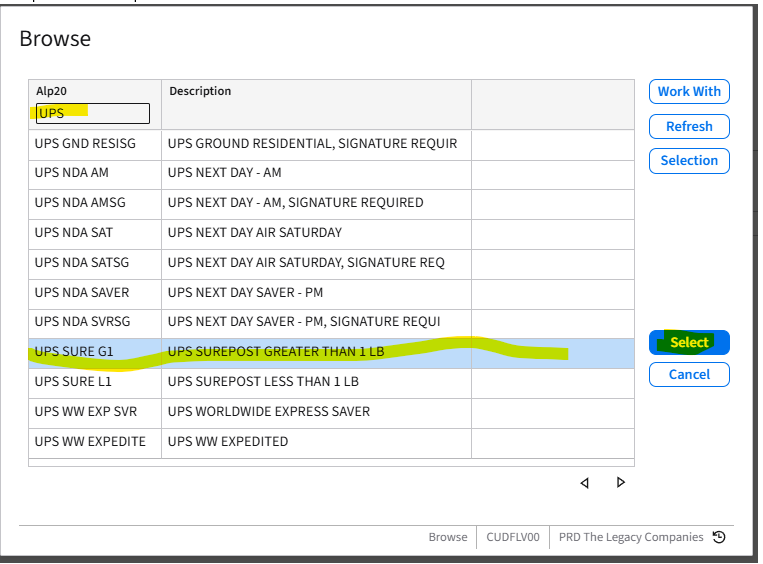Select the UPS NDA AMSG code
Screen dimensions: 763x564
click(x=80, y=202)
